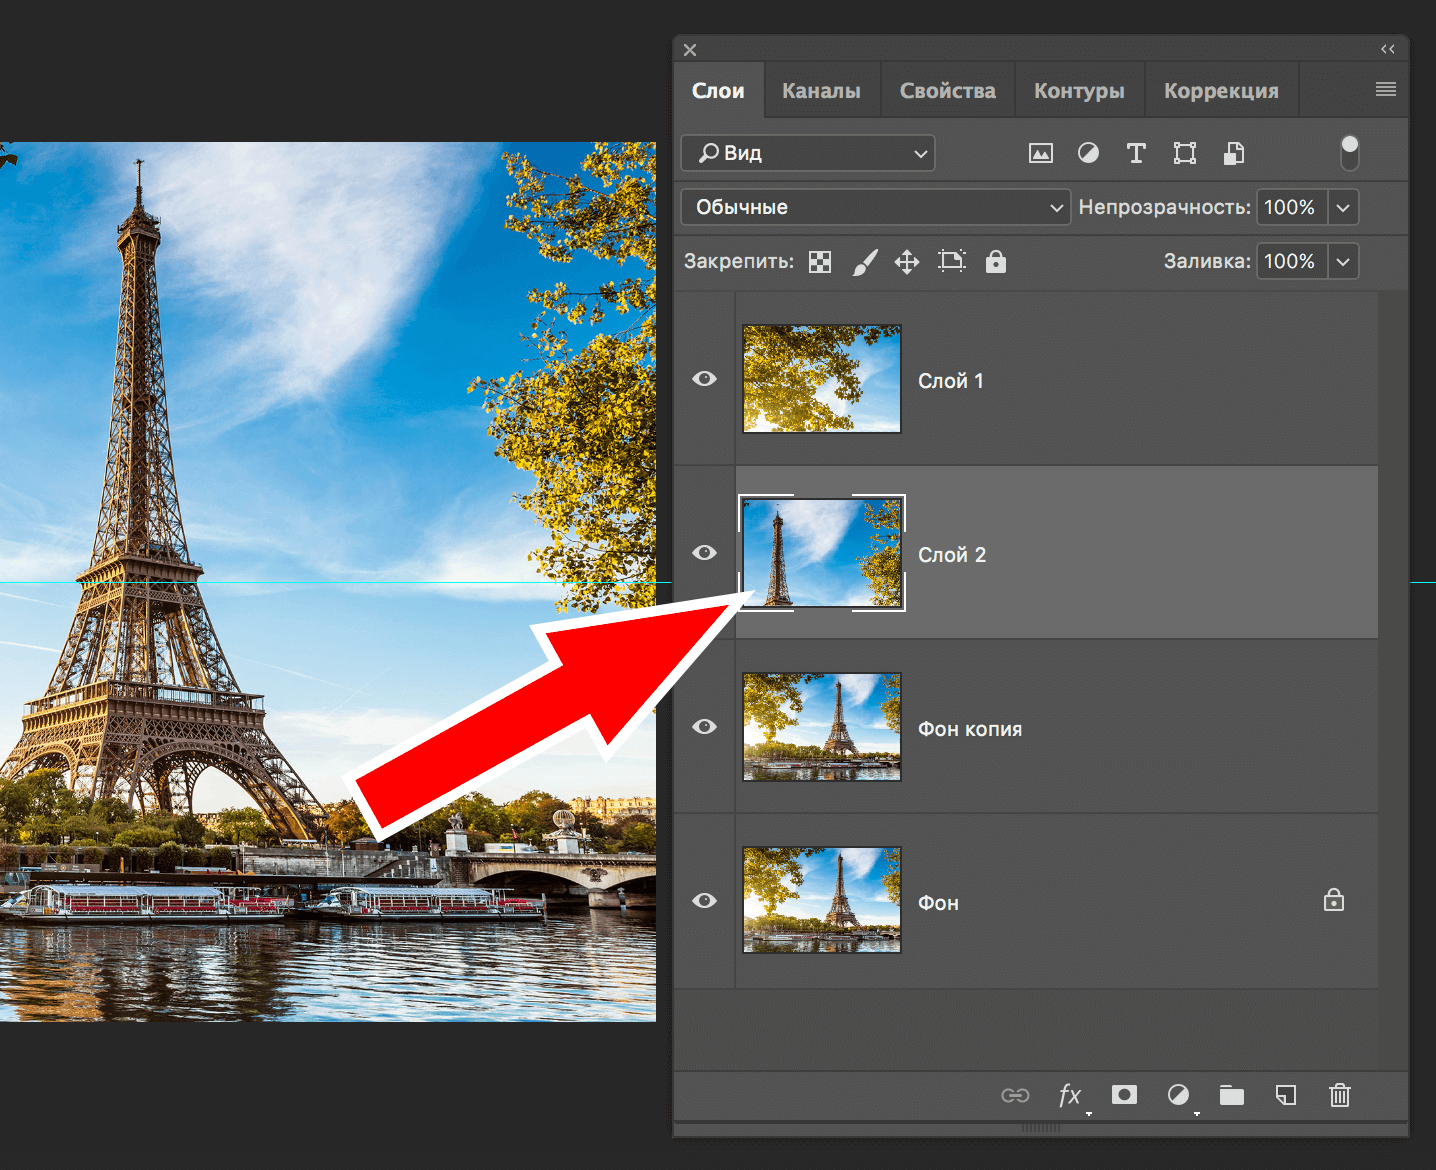Delete layer with the trash icon
Viewport: 1436px width, 1170px height.
click(1340, 1095)
